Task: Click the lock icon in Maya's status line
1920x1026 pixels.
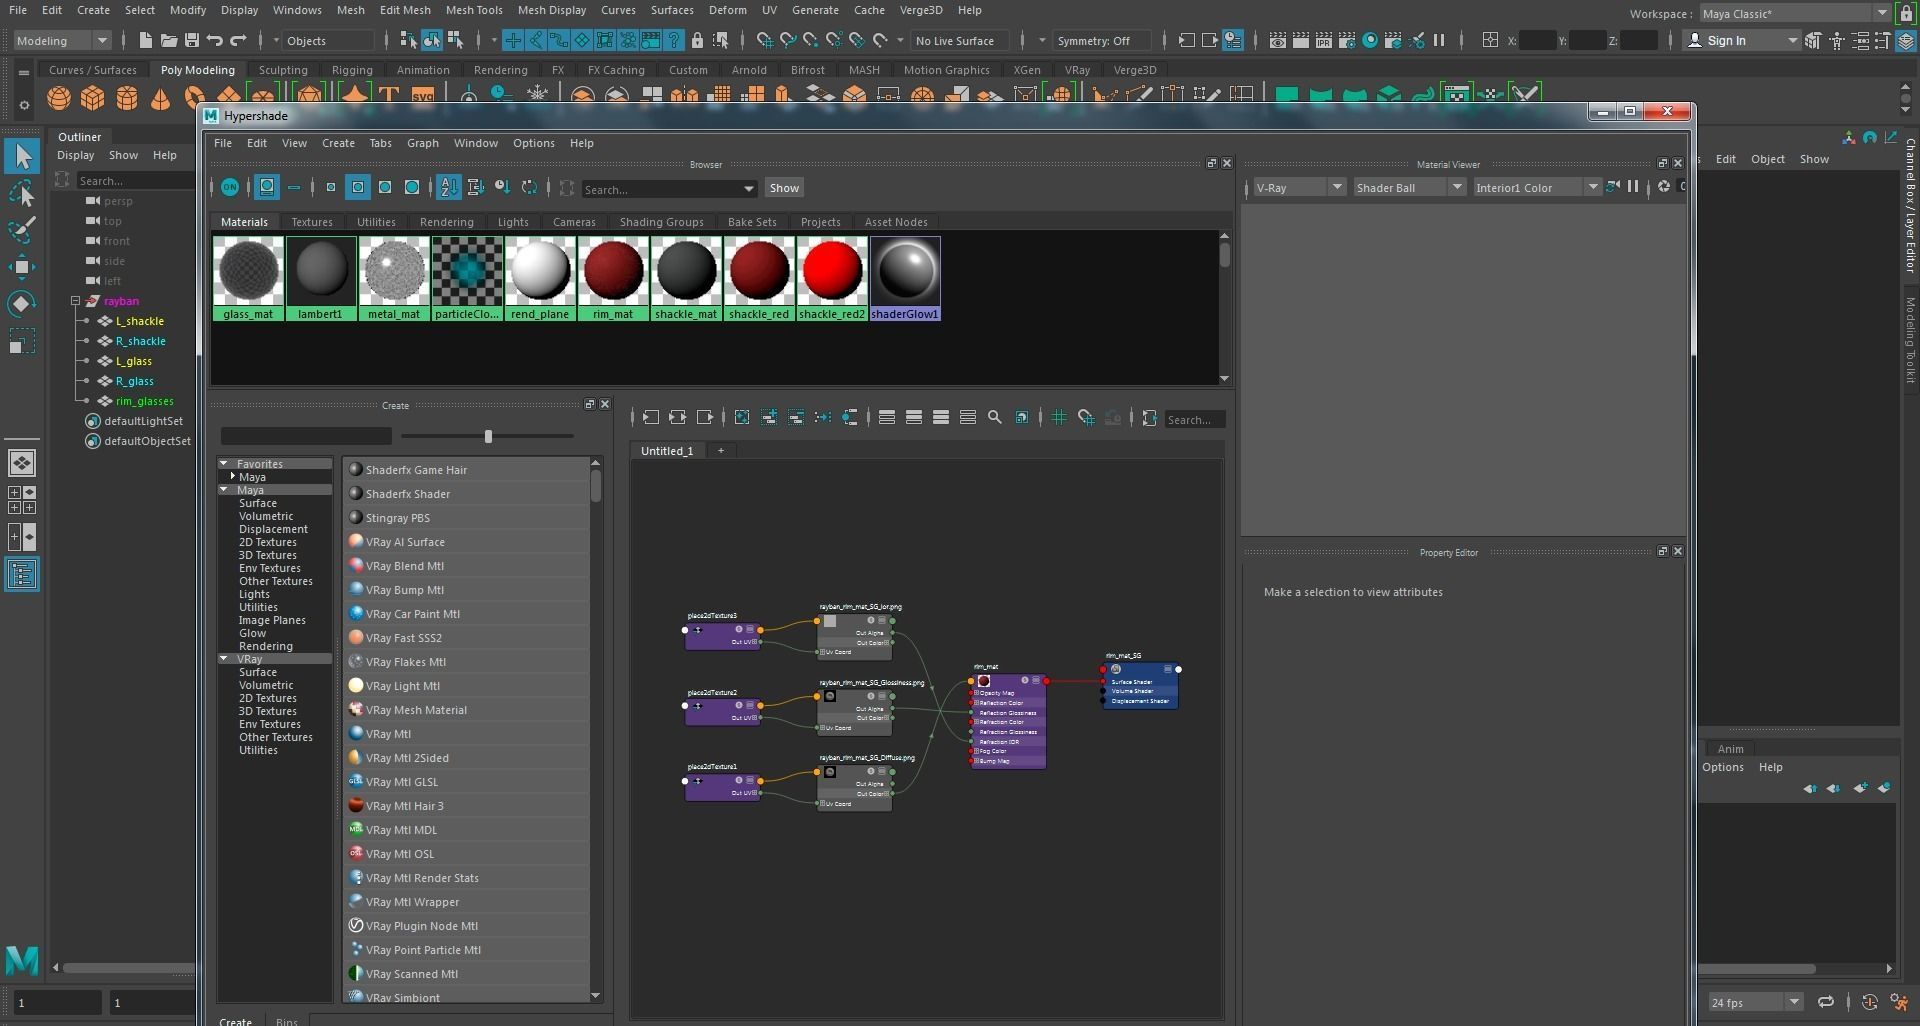Action: coord(697,40)
